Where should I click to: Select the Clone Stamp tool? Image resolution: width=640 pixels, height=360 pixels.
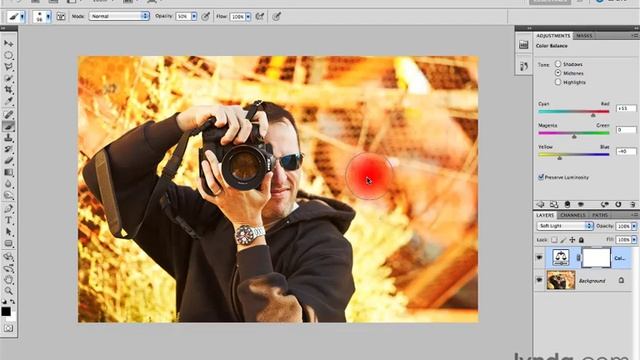pyautogui.click(x=9, y=138)
